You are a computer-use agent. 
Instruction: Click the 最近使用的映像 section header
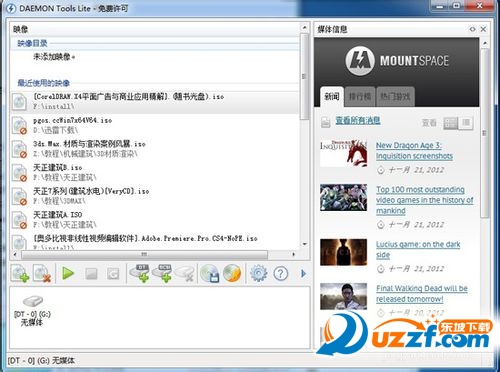point(43,83)
